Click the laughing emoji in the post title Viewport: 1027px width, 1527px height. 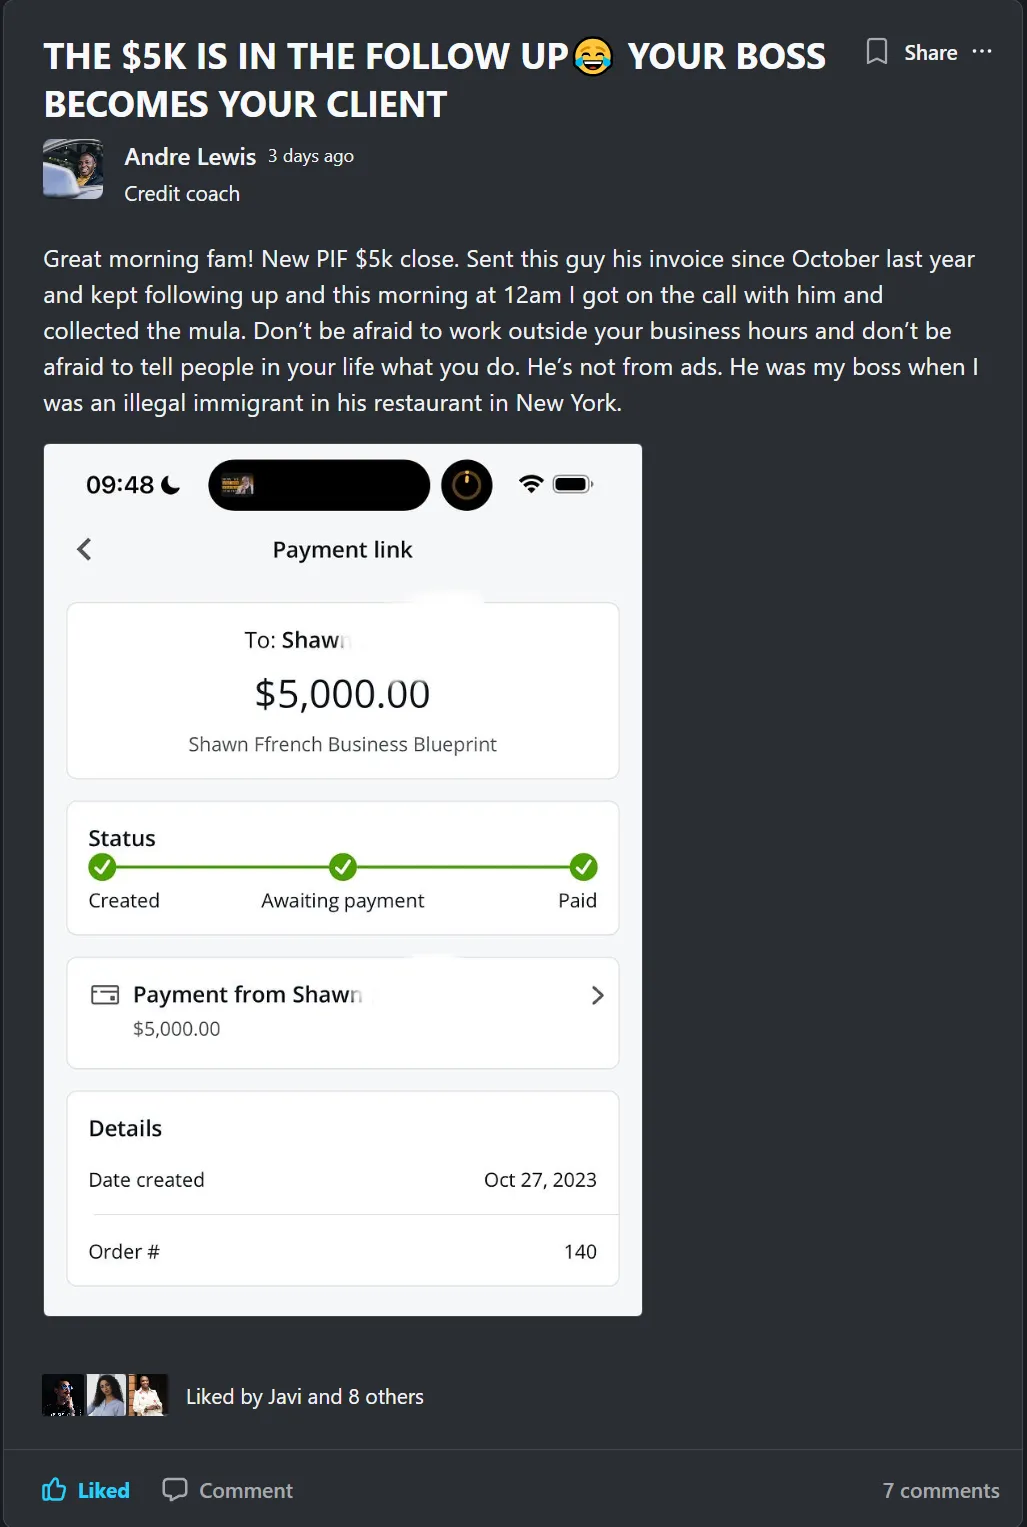tap(593, 56)
